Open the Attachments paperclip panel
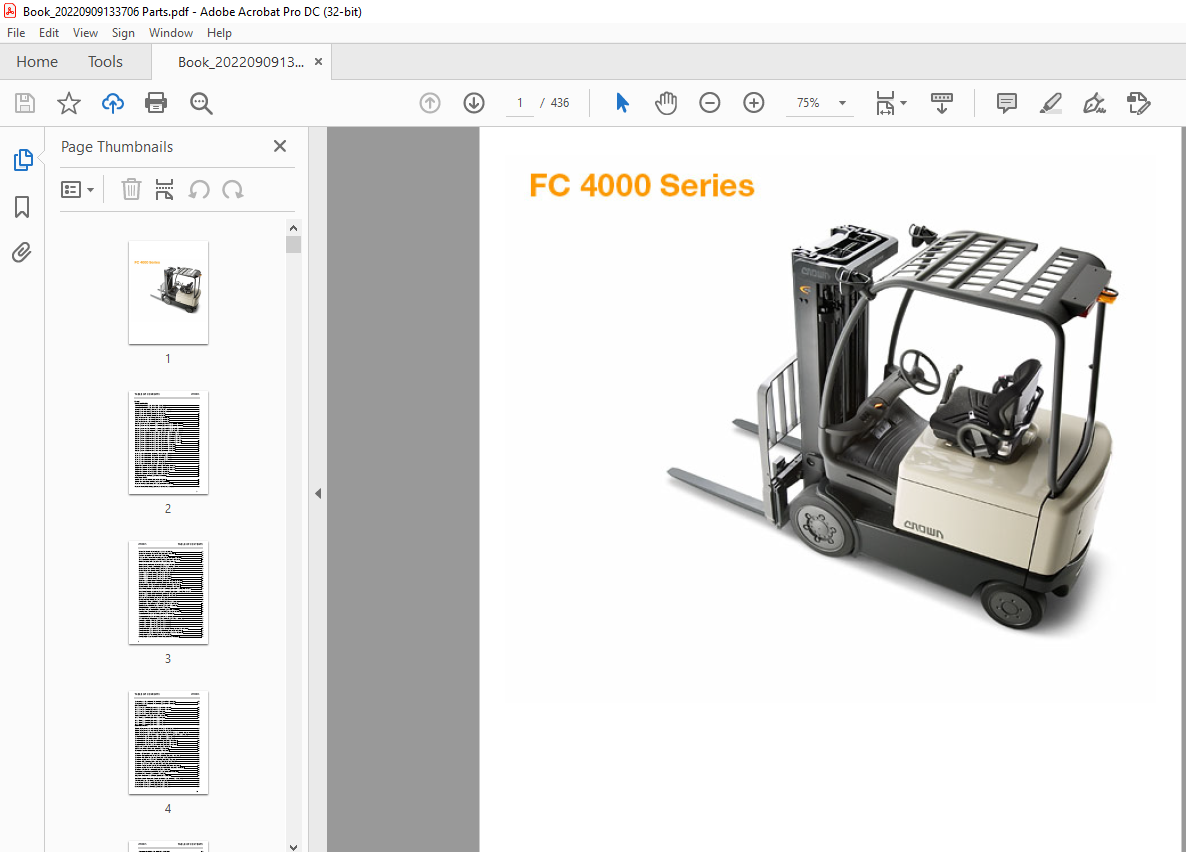This screenshot has width=1186, height=852. point(22,252)
